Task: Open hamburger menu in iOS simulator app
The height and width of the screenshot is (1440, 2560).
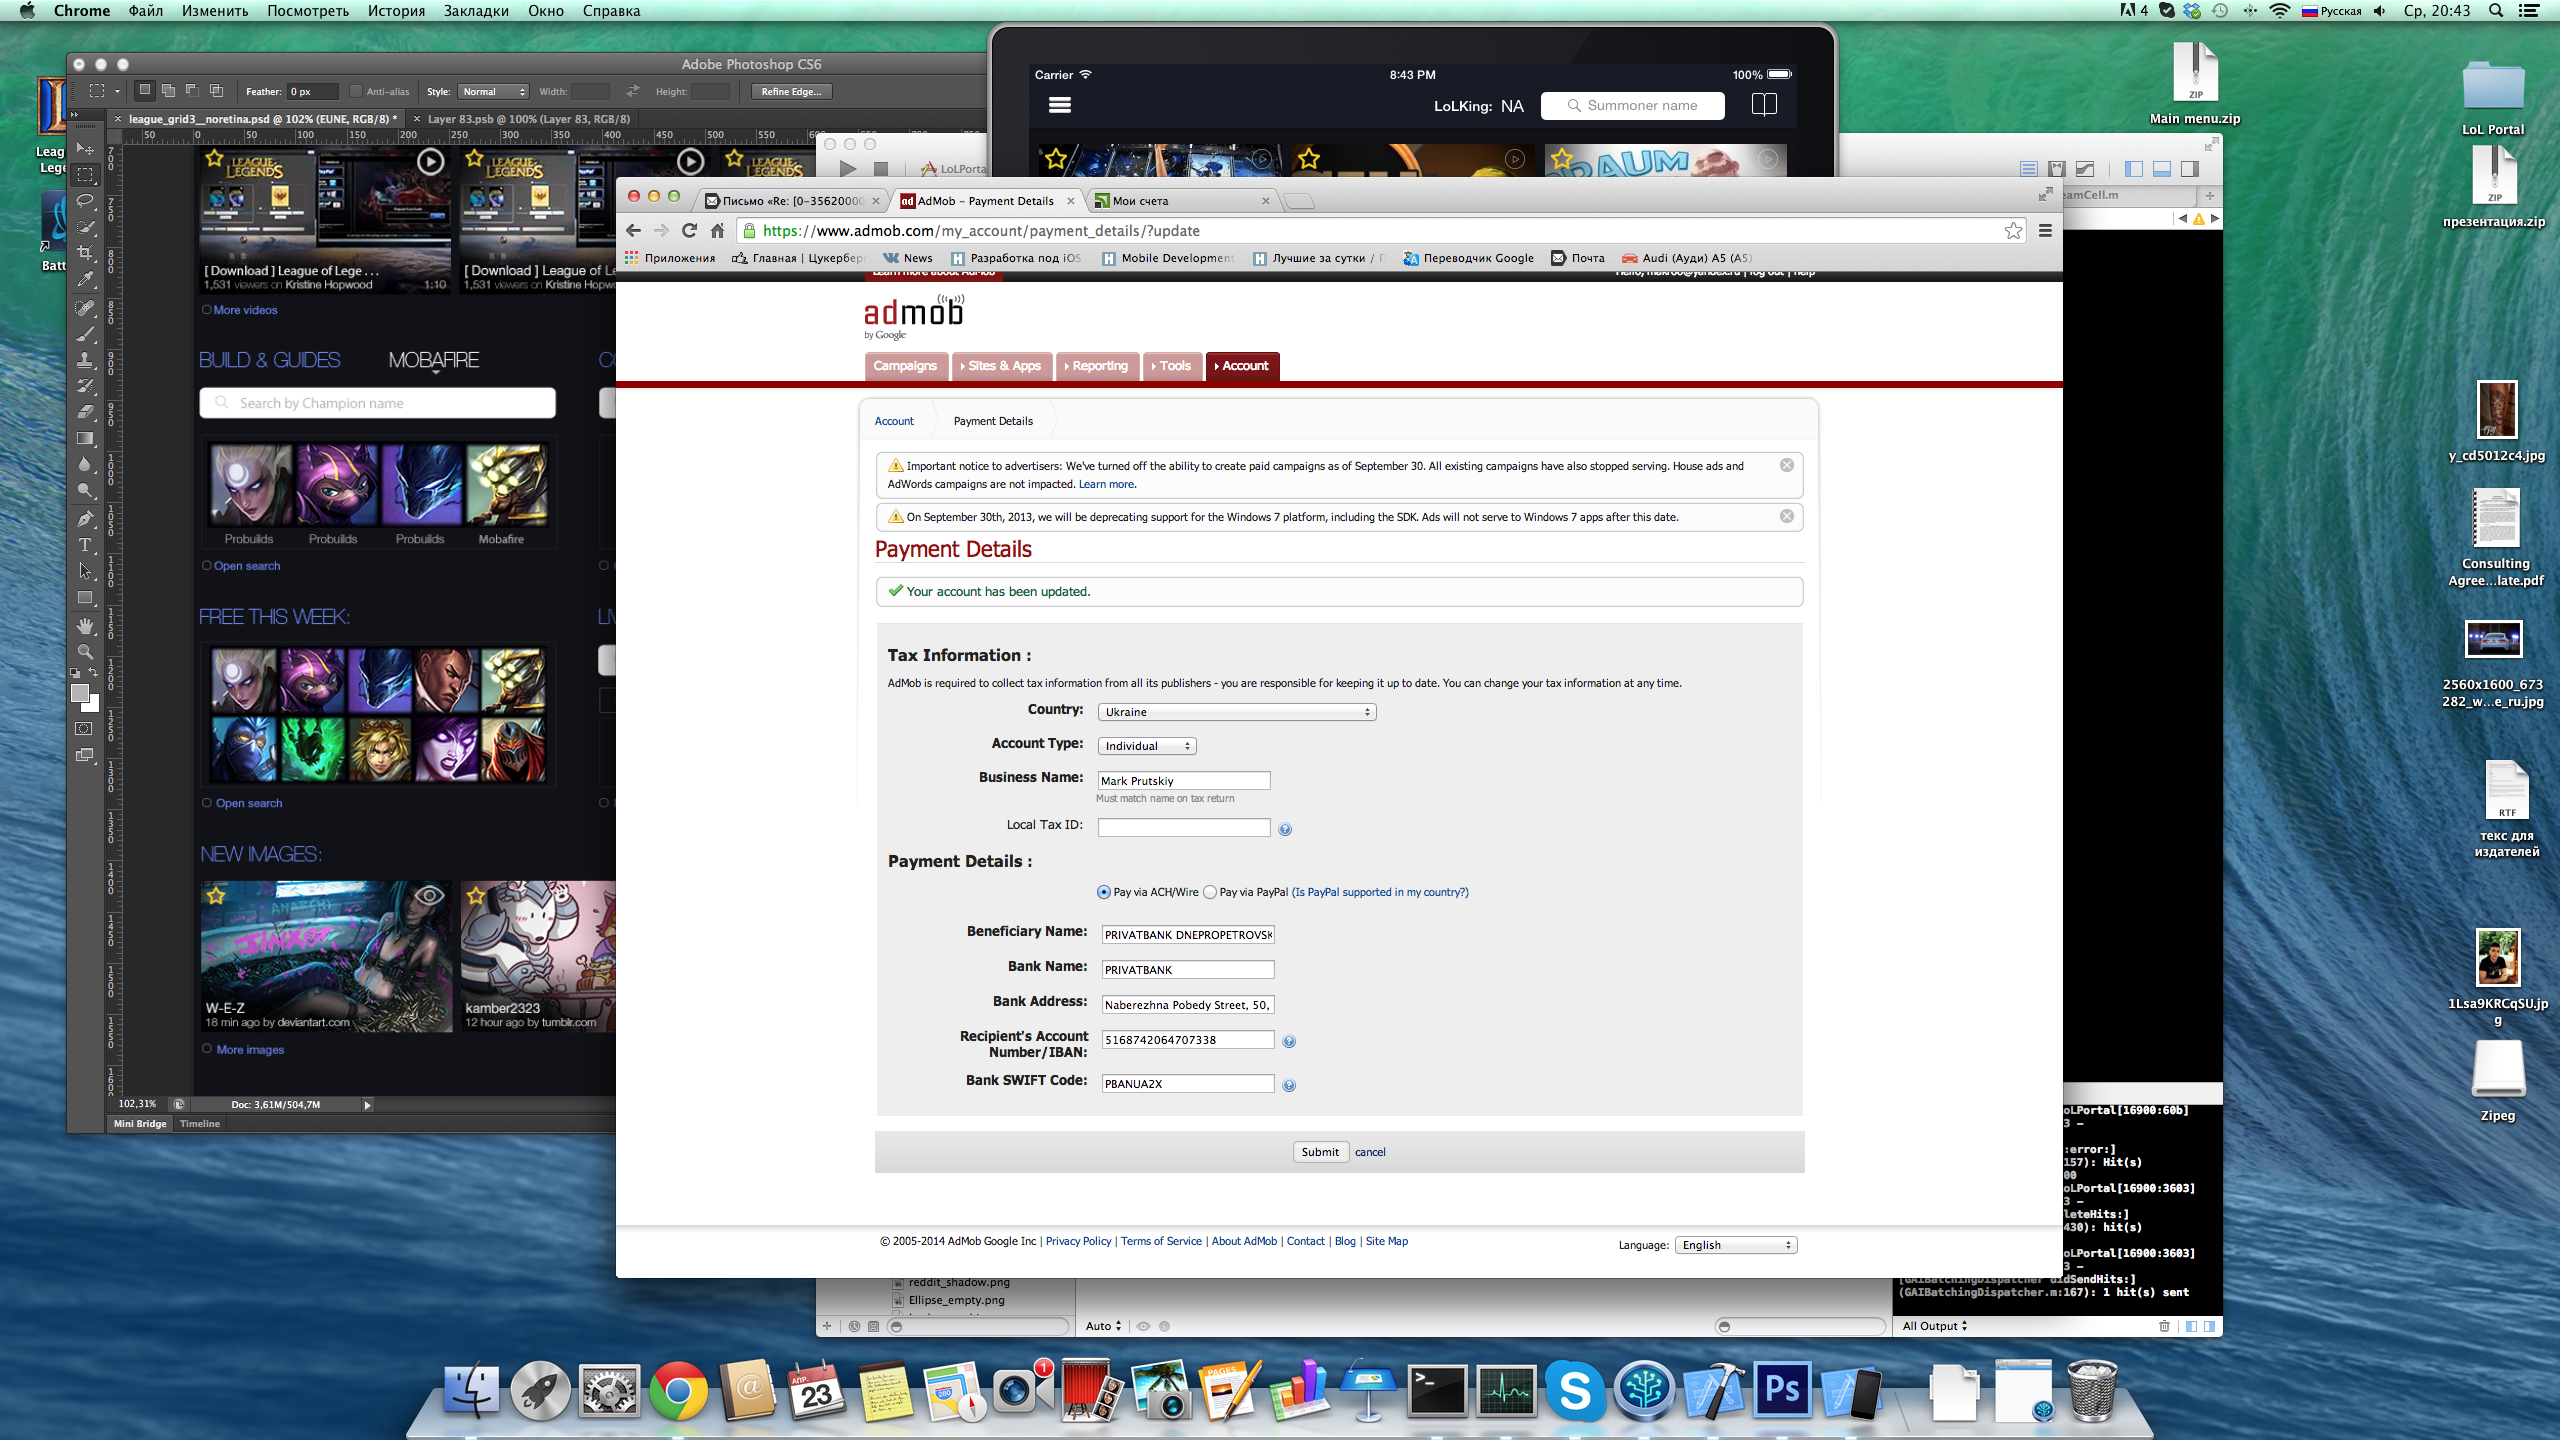Action: (1060, 105)
